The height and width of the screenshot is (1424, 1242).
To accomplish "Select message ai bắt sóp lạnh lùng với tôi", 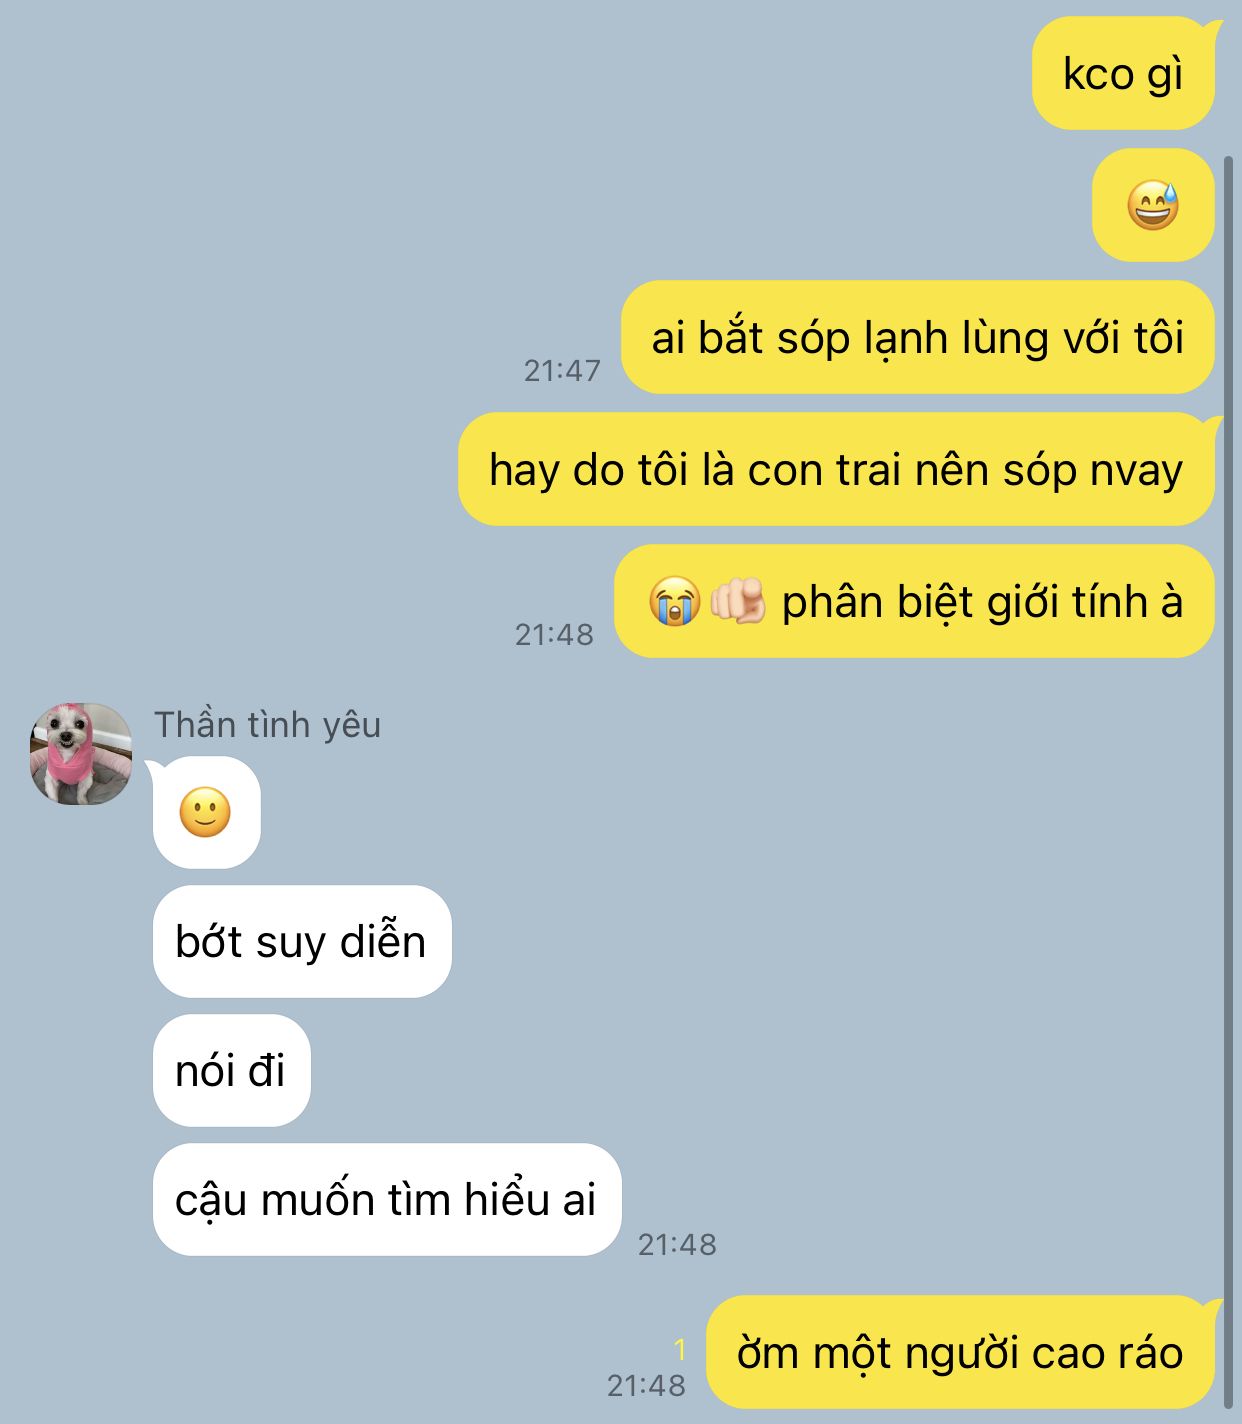I will tap(918, 337).
